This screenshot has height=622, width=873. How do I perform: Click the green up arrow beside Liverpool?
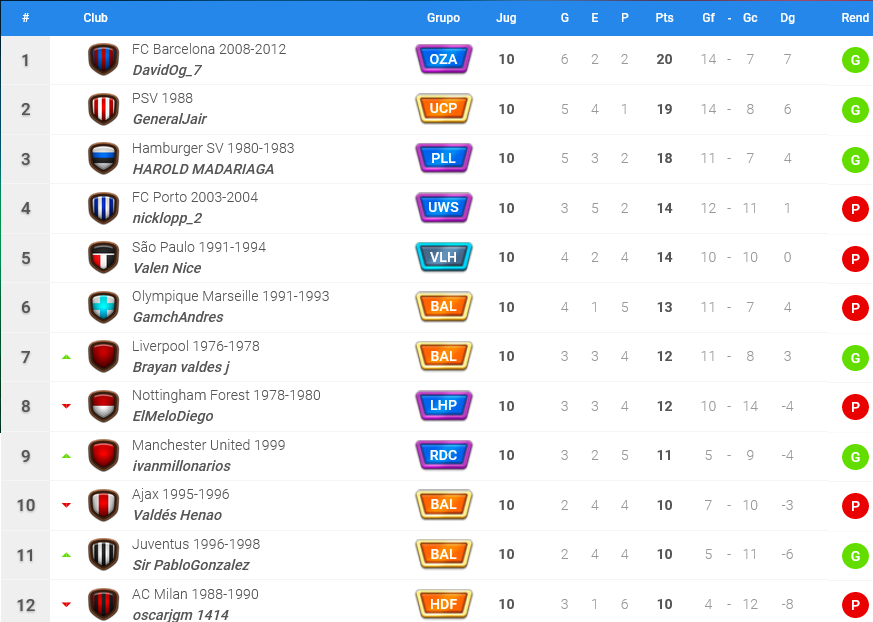66,357
